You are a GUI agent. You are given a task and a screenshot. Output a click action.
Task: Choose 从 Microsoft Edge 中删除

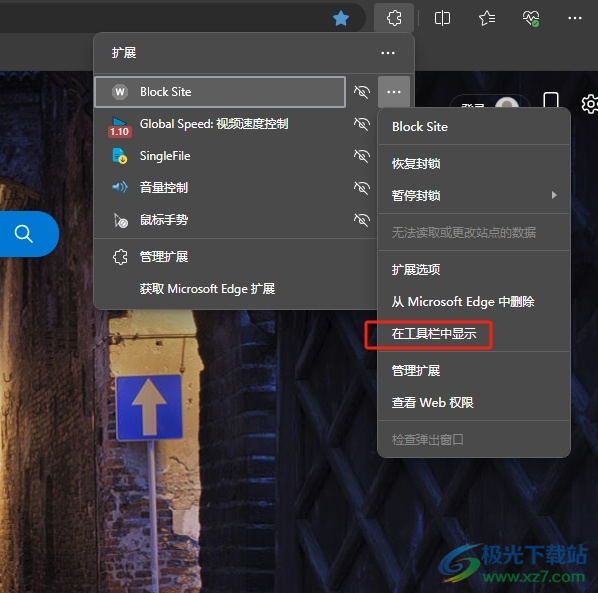point(474,302)
